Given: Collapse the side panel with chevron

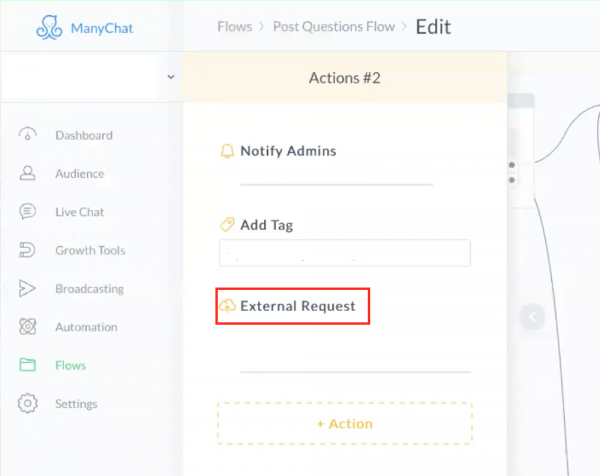Looking at the screenshot, I should [x=532, y=317].
